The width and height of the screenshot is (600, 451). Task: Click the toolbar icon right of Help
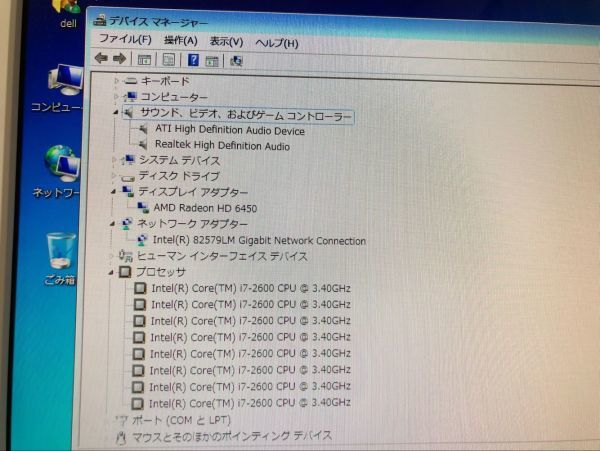point(212,61)
